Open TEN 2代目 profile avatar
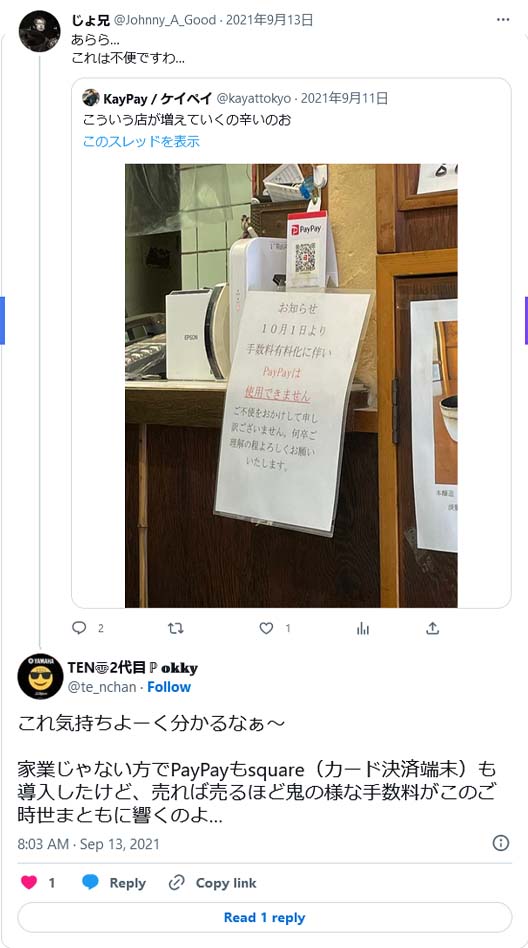Image resolution: width=528 pixels, height=948 pixels. 40,676
